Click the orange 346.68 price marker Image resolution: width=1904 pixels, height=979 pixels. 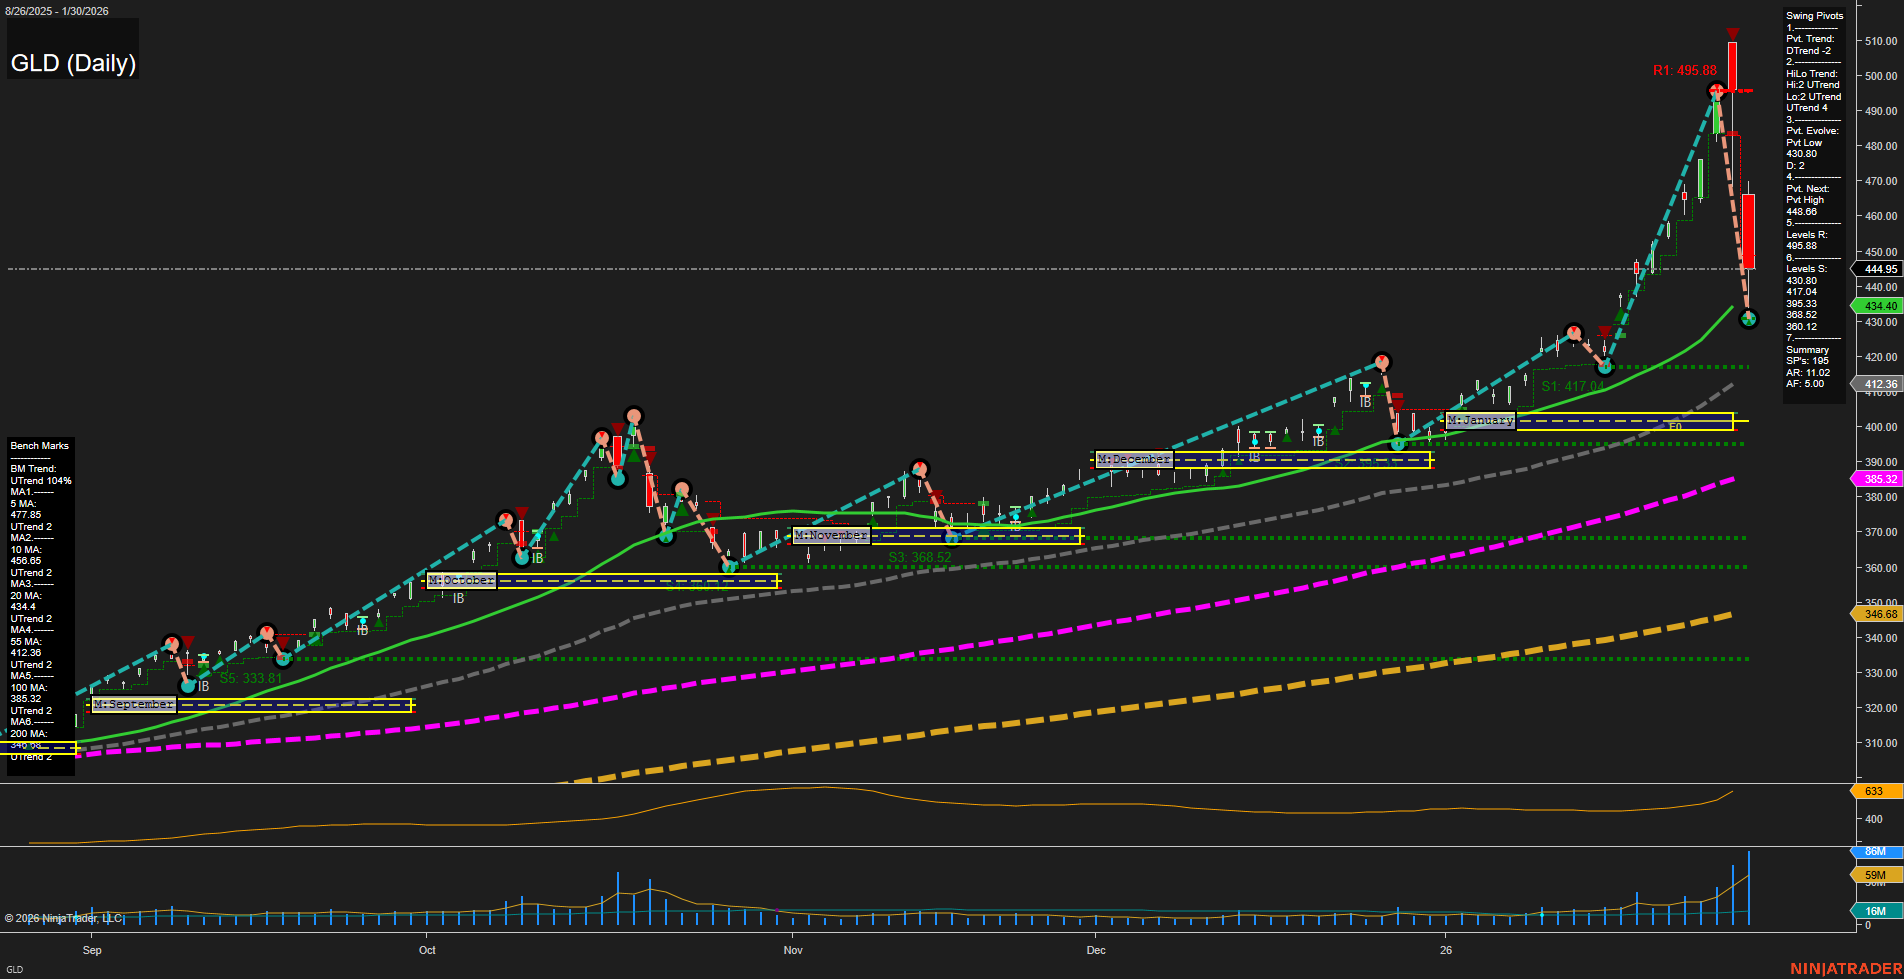coord(1875,614)
